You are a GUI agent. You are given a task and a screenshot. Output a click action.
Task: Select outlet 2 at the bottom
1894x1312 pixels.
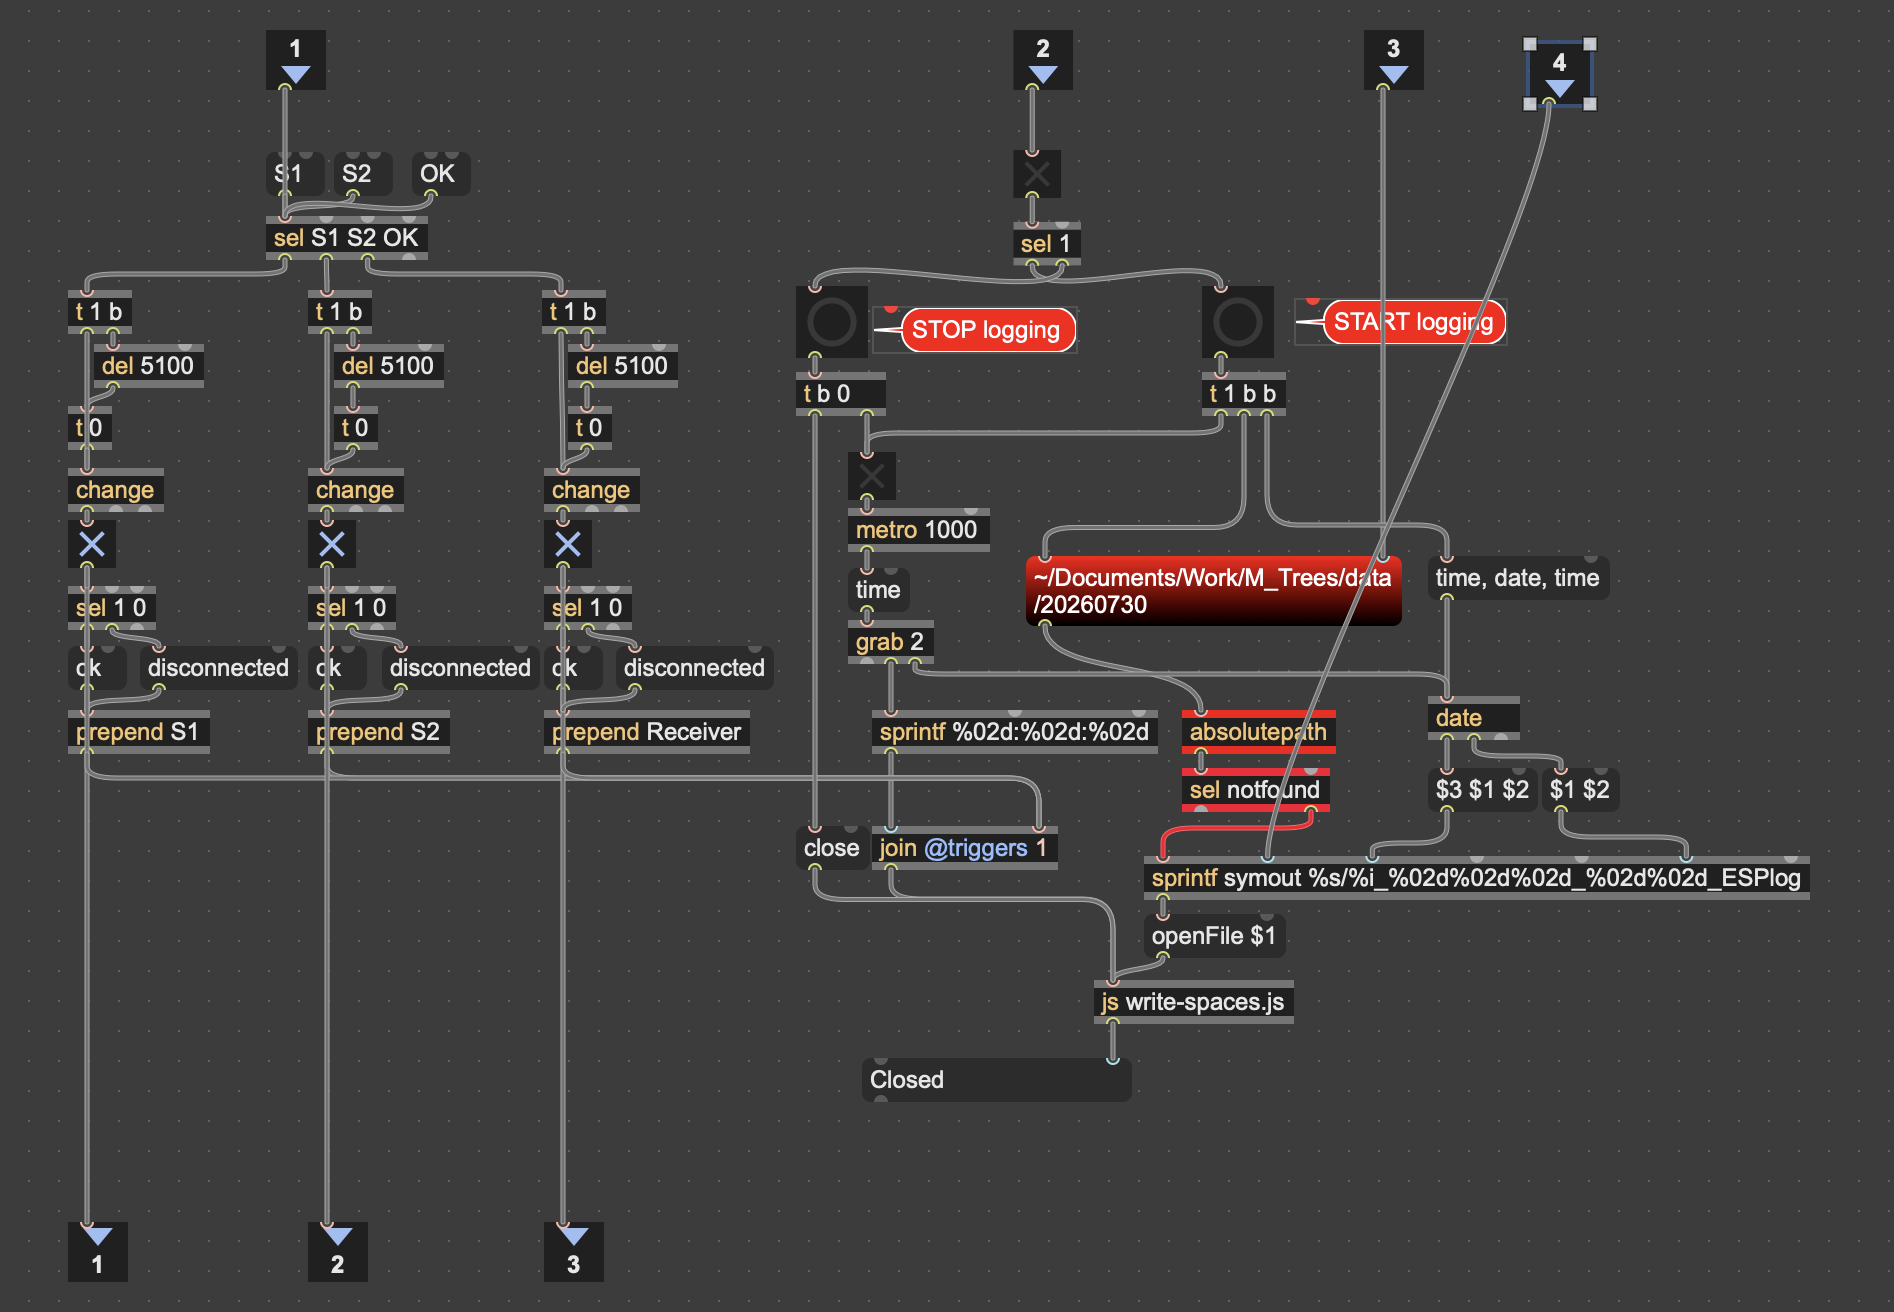click(x=337, y=1251)
